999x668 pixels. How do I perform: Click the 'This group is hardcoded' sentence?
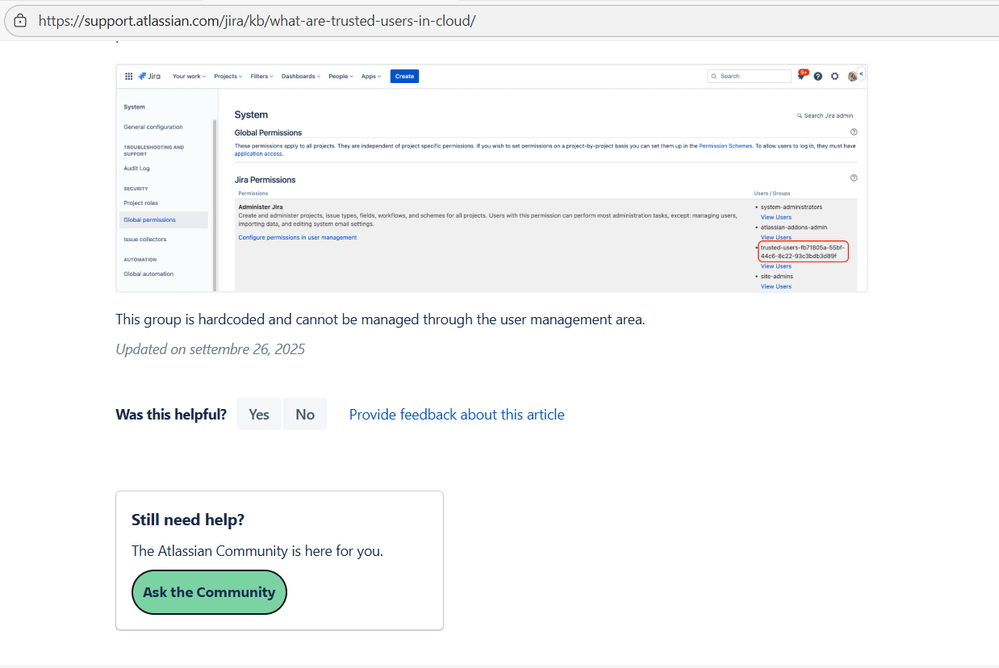(380, 319)
